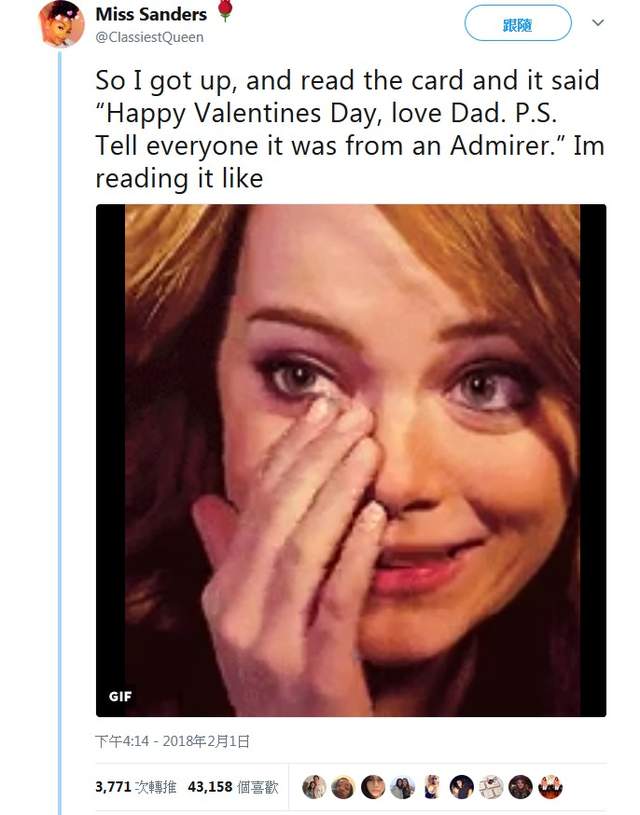Click the first liker avatar in the row
Image resolution: width=640 pixels, height=815 pixels.
point(314,786)
